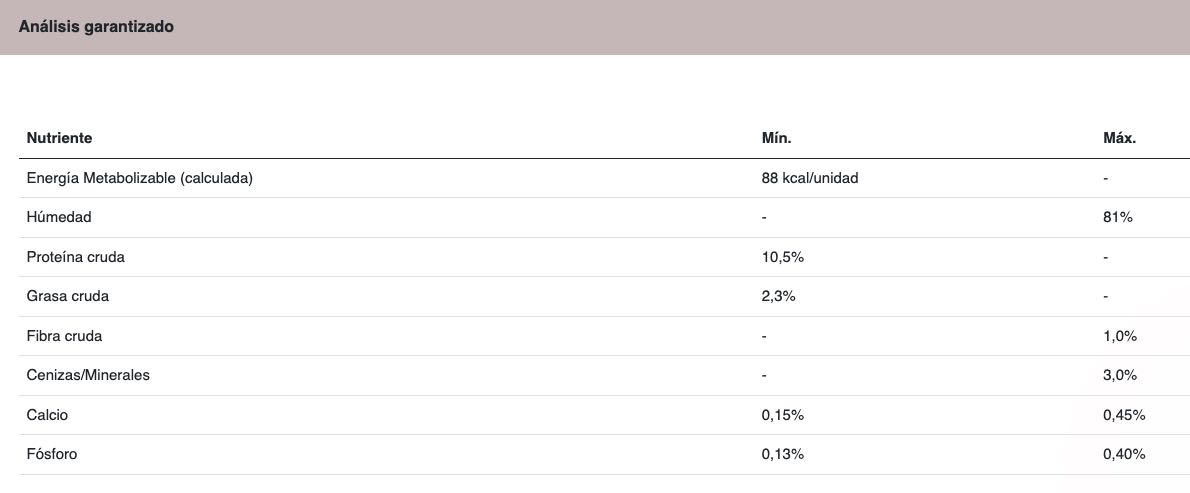The height and width of the screenshot is (493, 1190).
Task: Select the Grasa cruda row label
Action: tap(68, 297)
